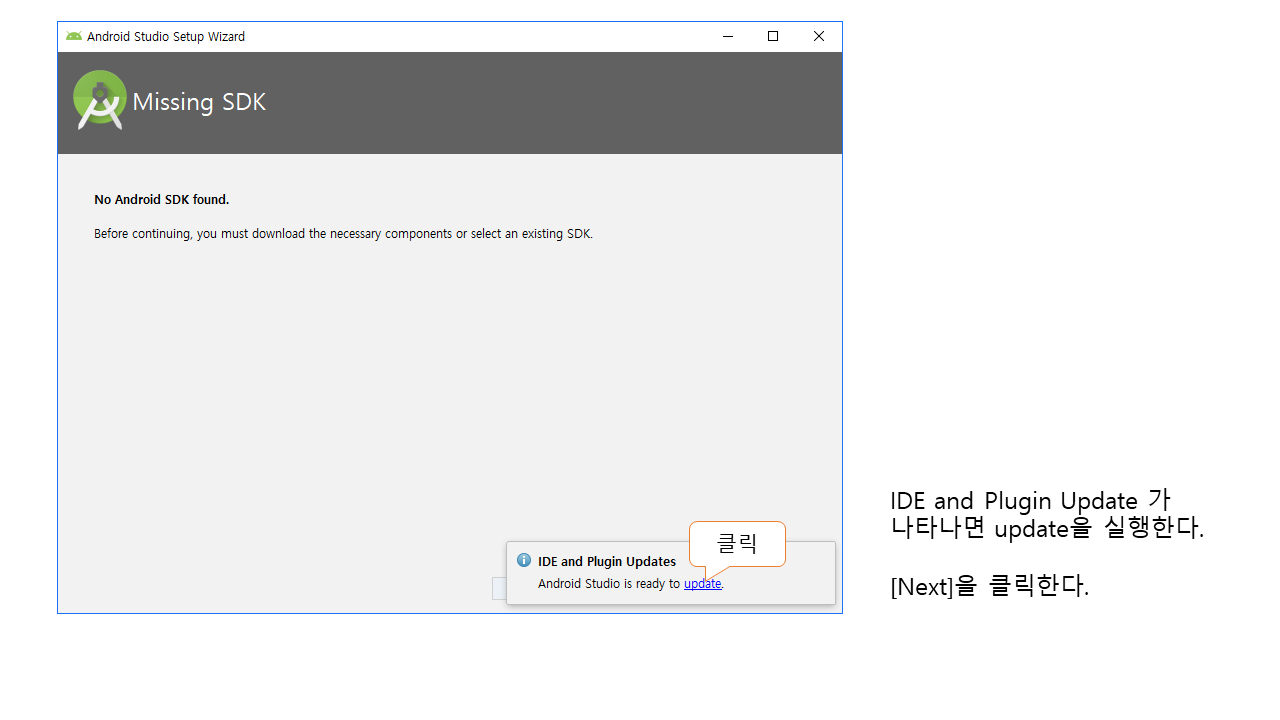Click the small Android icon in title bar
The height and width of the screenshot is (720, 1280).
pyautogui.click(x=74, y=37)
